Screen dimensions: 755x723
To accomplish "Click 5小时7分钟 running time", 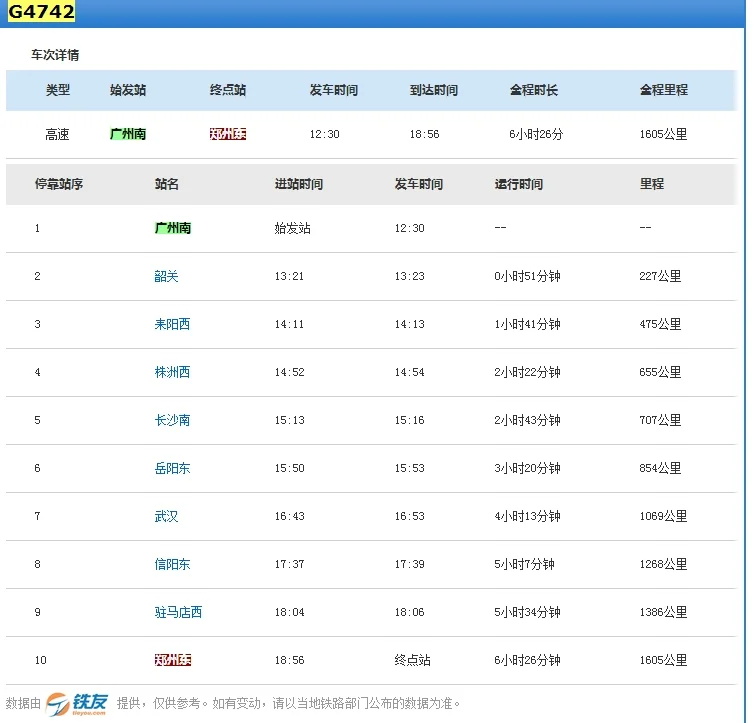I will point(524,564).
